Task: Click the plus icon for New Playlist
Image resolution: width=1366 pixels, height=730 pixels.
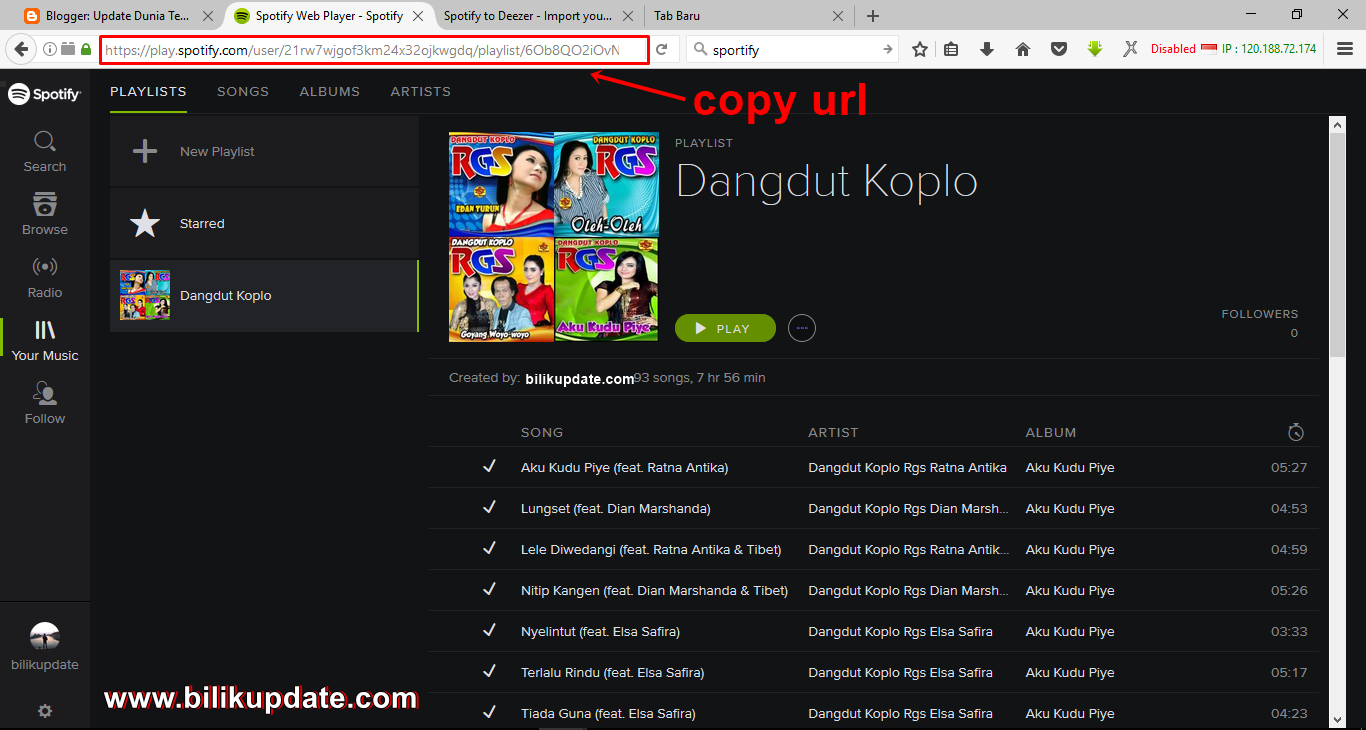Action: click(145, 151)
